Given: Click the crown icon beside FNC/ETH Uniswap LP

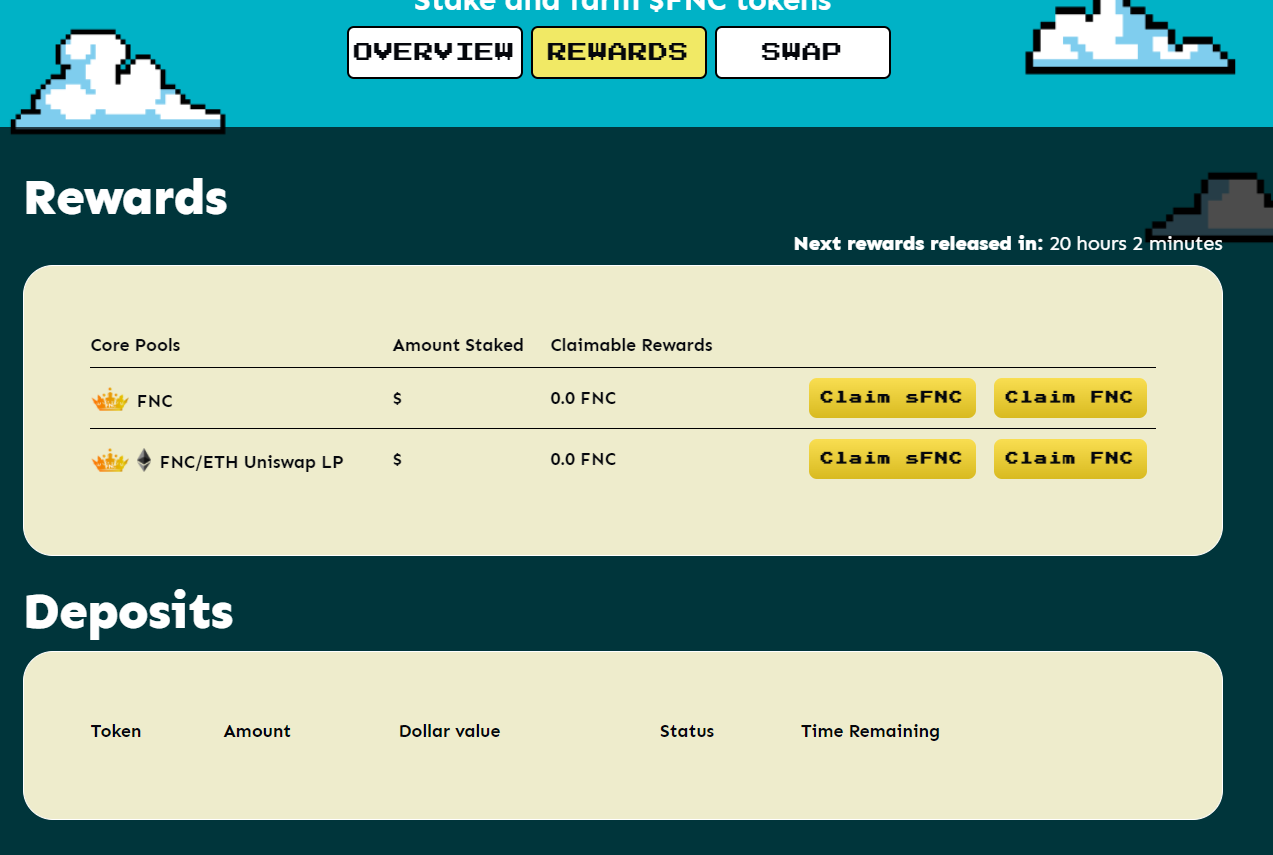Looking at the screenshot, I should point(110,462).
